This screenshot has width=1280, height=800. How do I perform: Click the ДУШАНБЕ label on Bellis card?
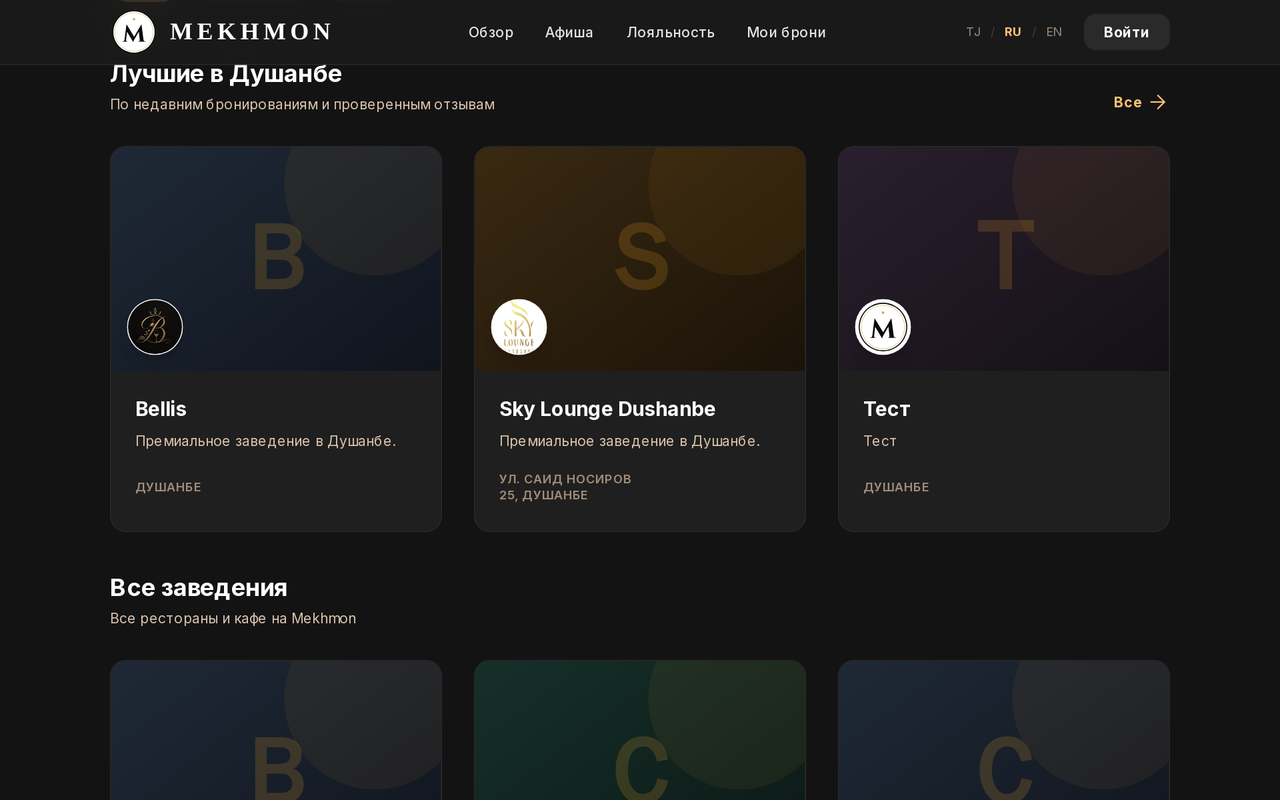pyautogui.click(x=168, y=487)
